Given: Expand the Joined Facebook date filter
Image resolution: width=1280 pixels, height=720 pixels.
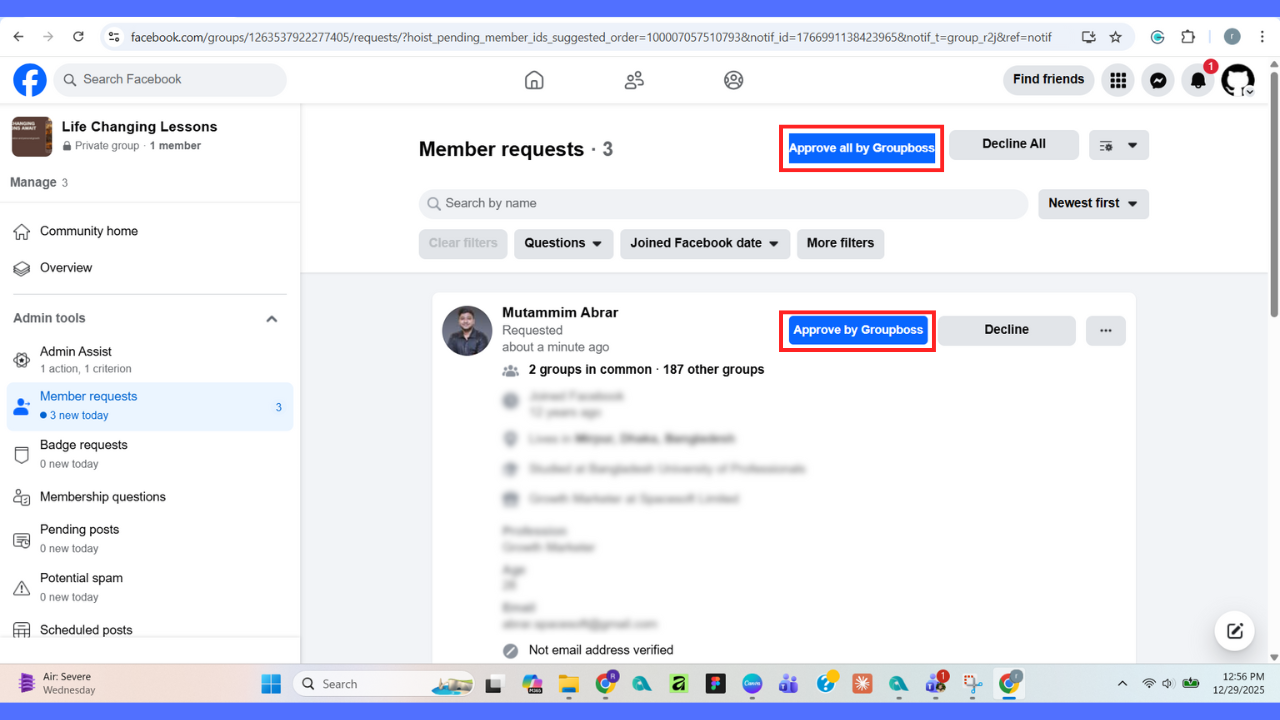Looking at the screenshot, I should click(x=704, y=244).
